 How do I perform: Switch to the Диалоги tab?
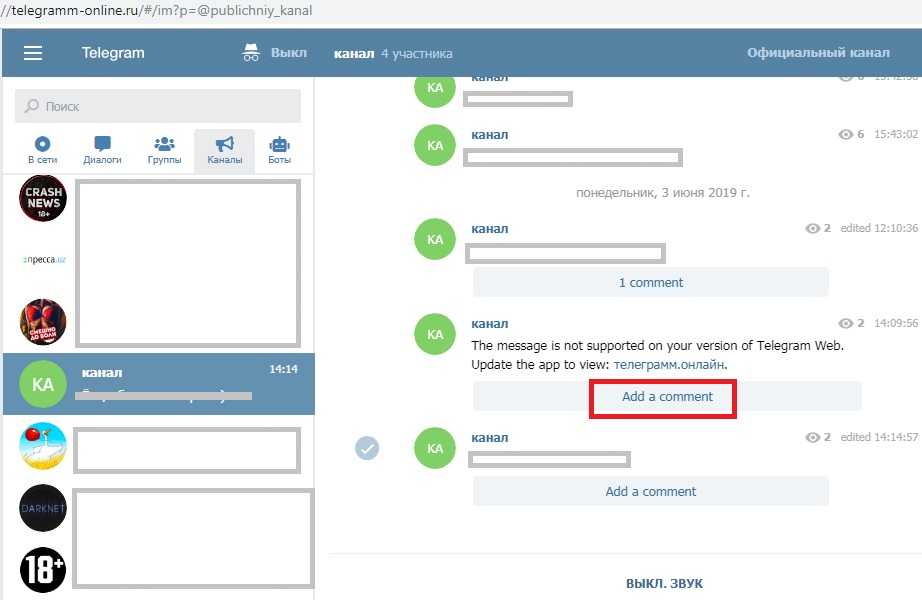[x=102, y=151]
